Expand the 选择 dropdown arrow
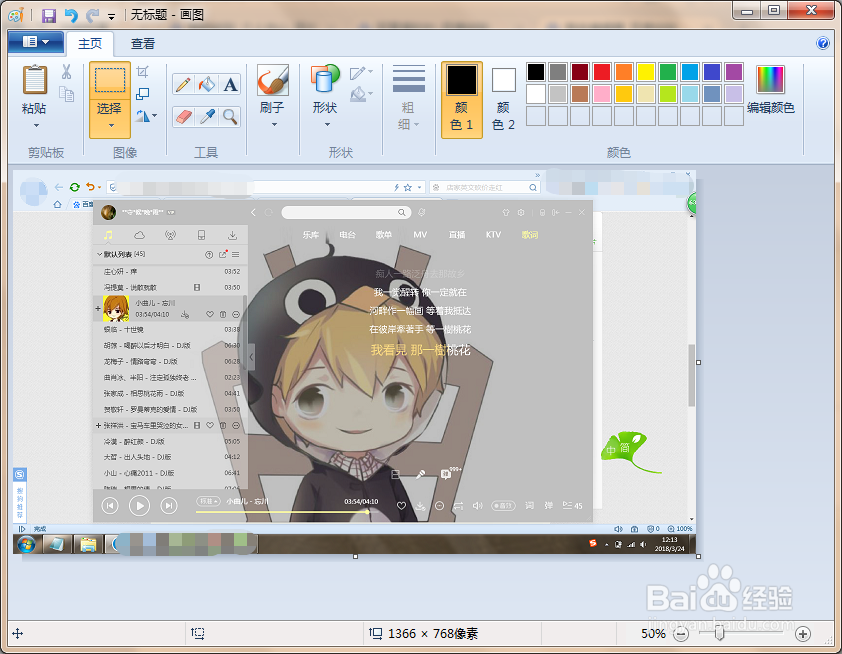 (x=111, y=126)
